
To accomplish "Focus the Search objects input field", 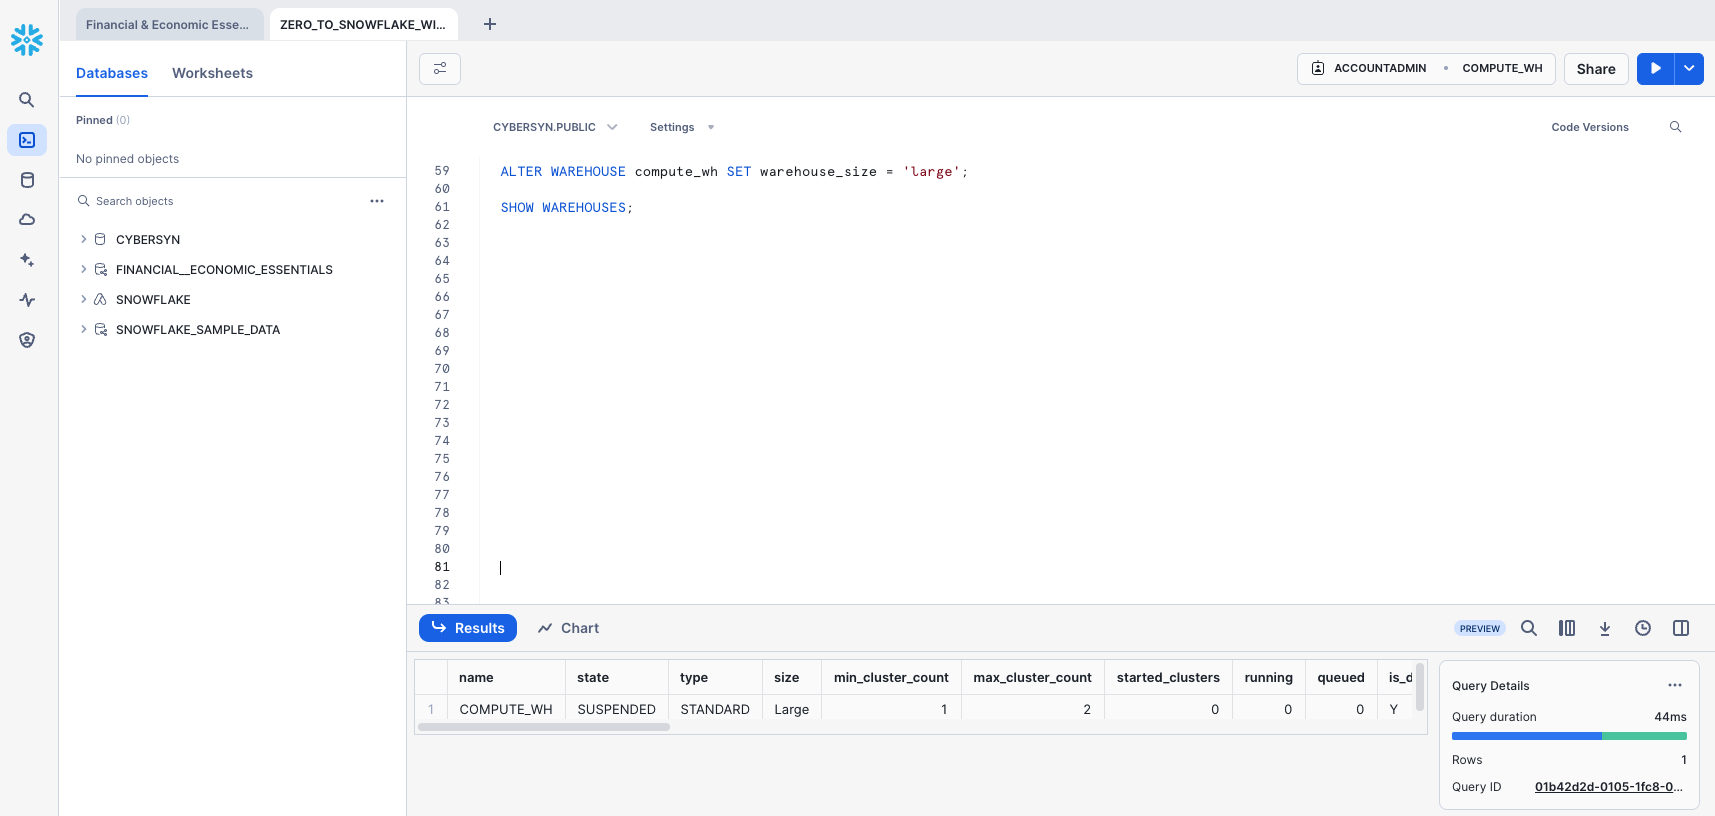I will point(225,201).
